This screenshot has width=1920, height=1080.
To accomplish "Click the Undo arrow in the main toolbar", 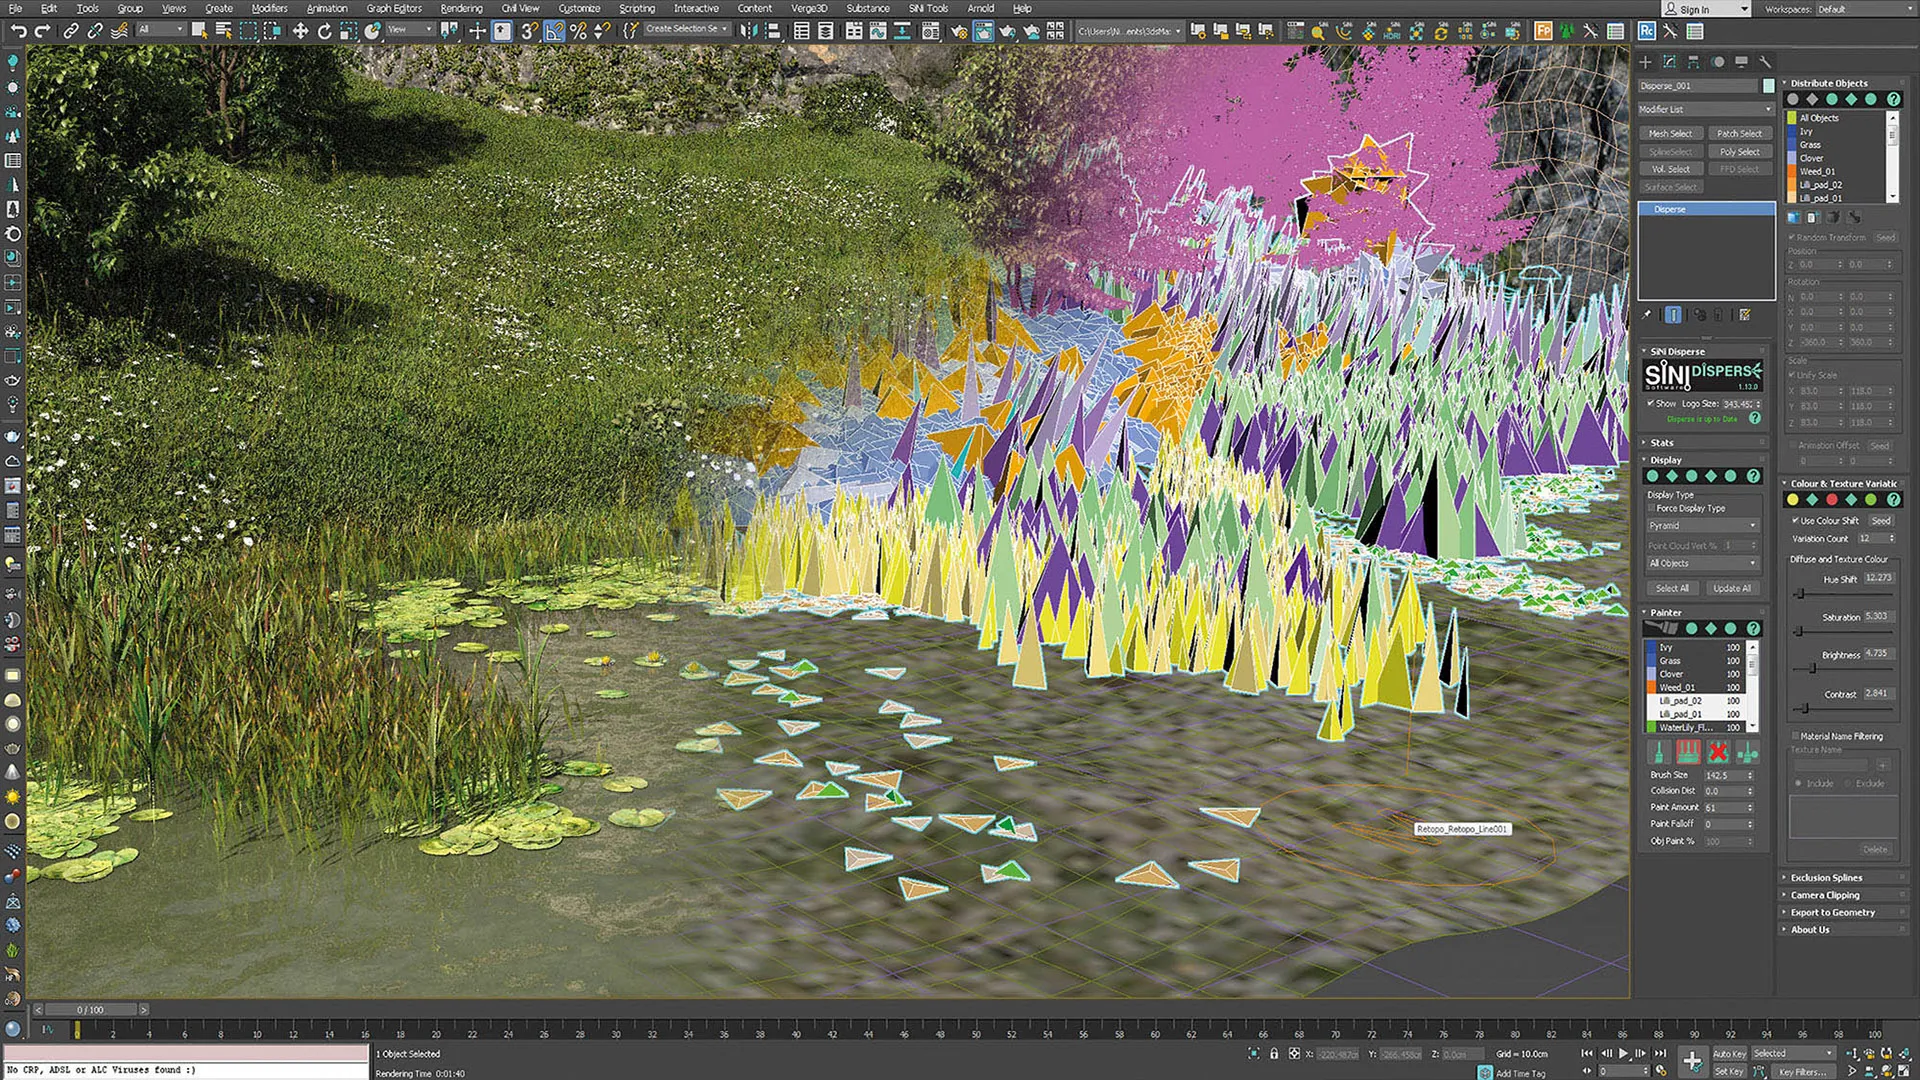I will (18, 31).
